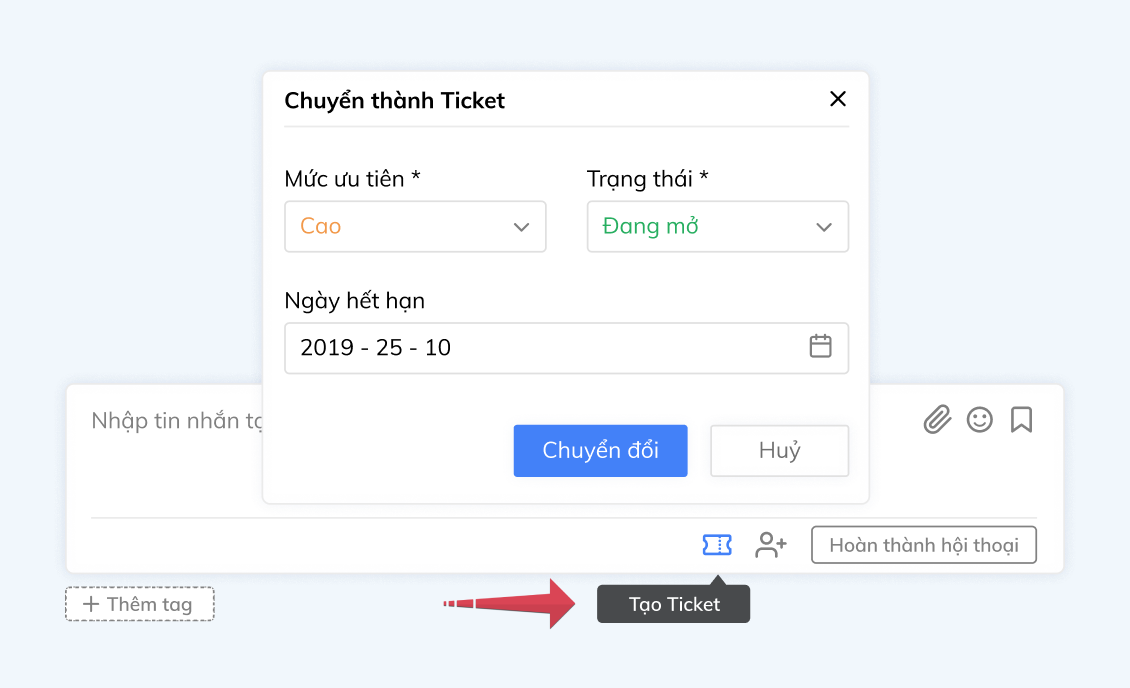The image size is (1130, 688).
Task: Click the Chuyển đổi button
Action: 600,451
